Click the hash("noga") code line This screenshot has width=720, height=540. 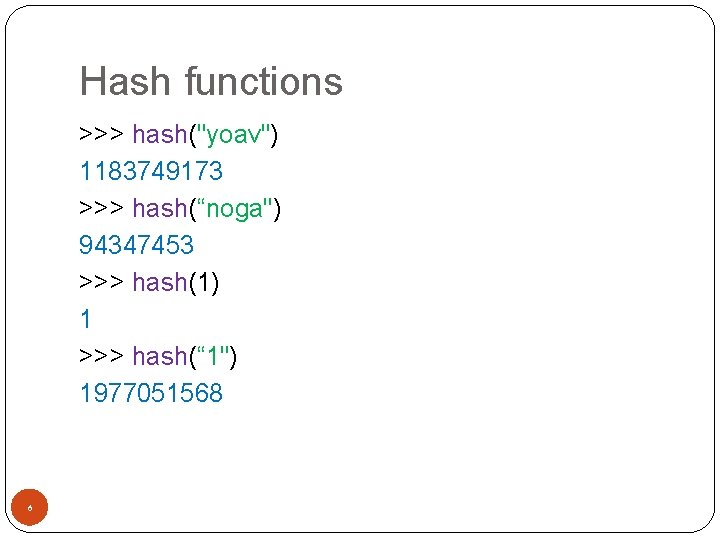pos(181,208)
